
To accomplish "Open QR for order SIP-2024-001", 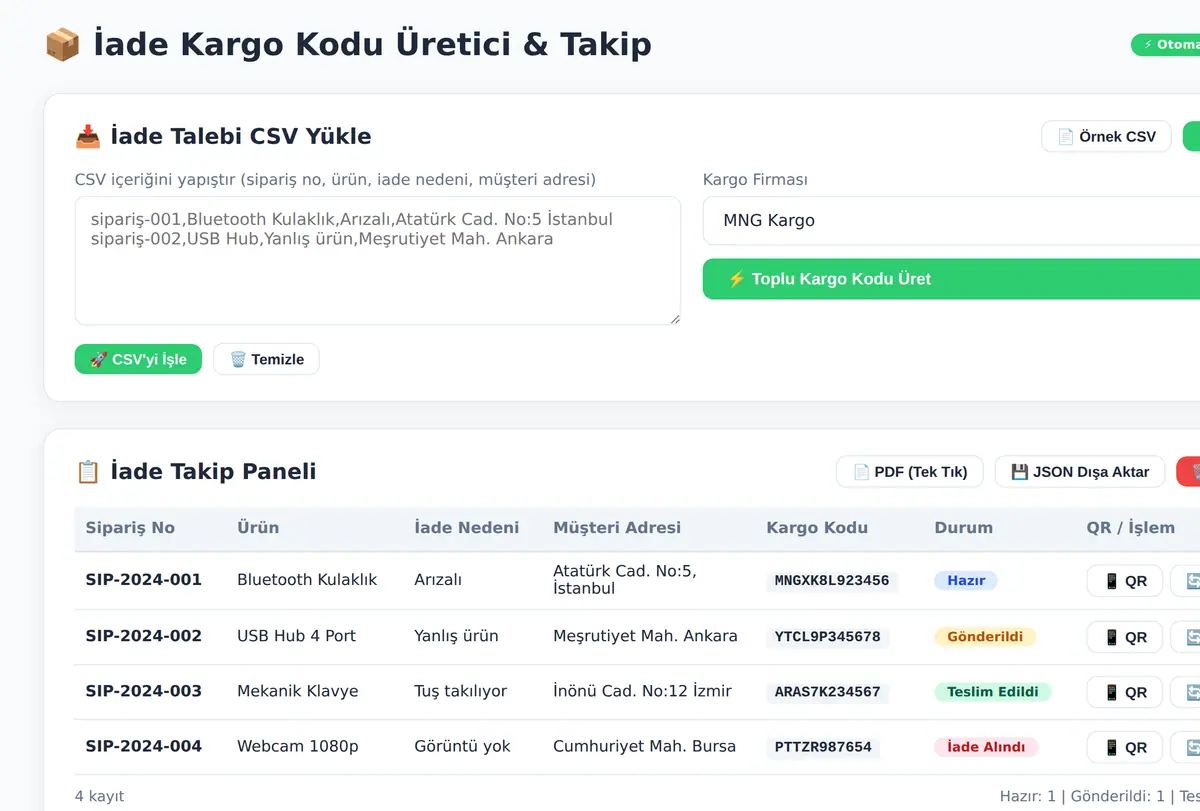I will pos(1125,581).
